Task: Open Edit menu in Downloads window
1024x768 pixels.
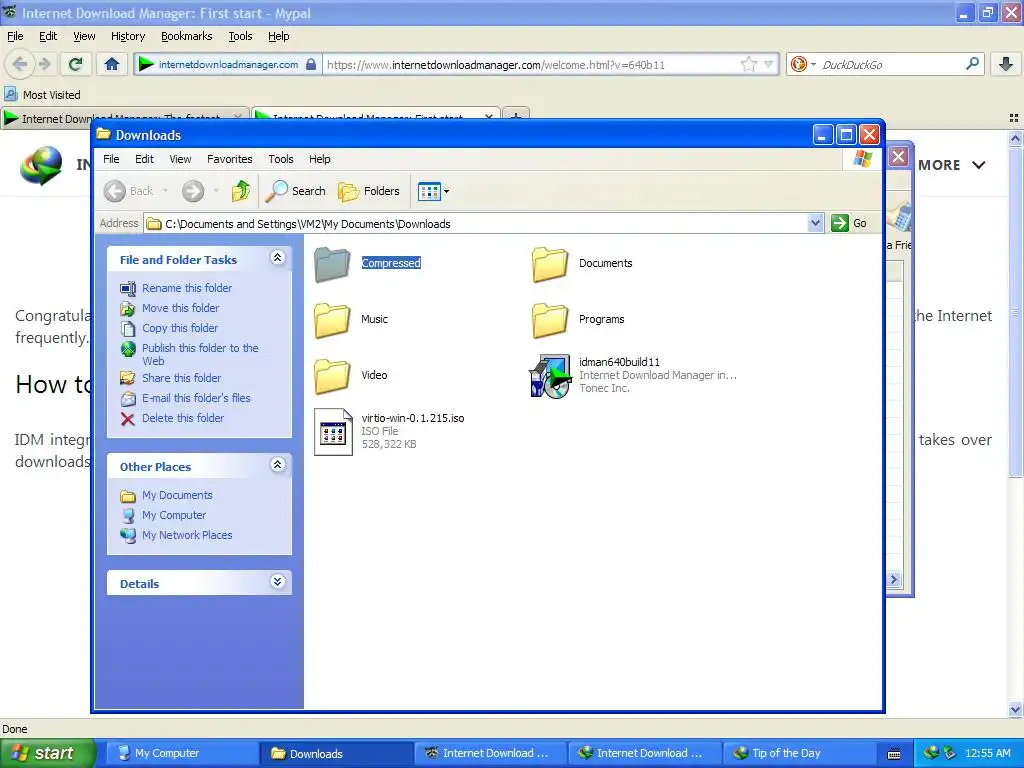Action: [144, 159]
